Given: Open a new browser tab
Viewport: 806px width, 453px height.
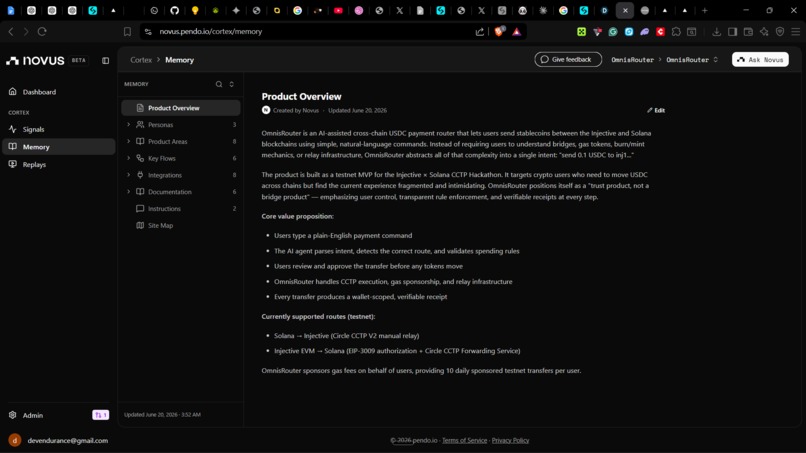Looking at the screenshot, I should [705, 10].
